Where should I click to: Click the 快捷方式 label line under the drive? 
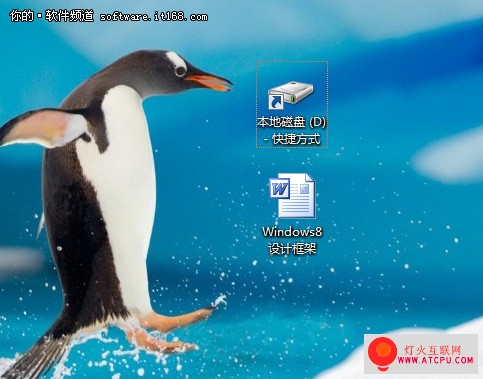(x=292, y=139)
